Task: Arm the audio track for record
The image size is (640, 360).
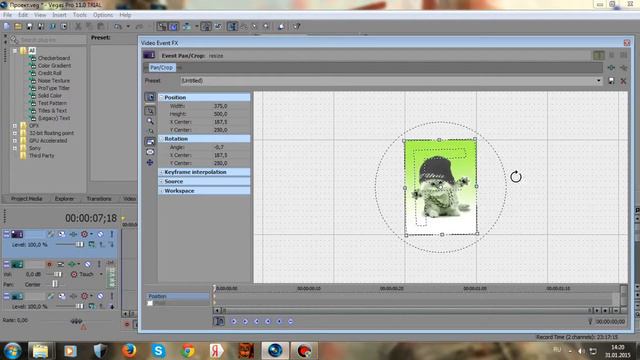Action: coord(49,264)
